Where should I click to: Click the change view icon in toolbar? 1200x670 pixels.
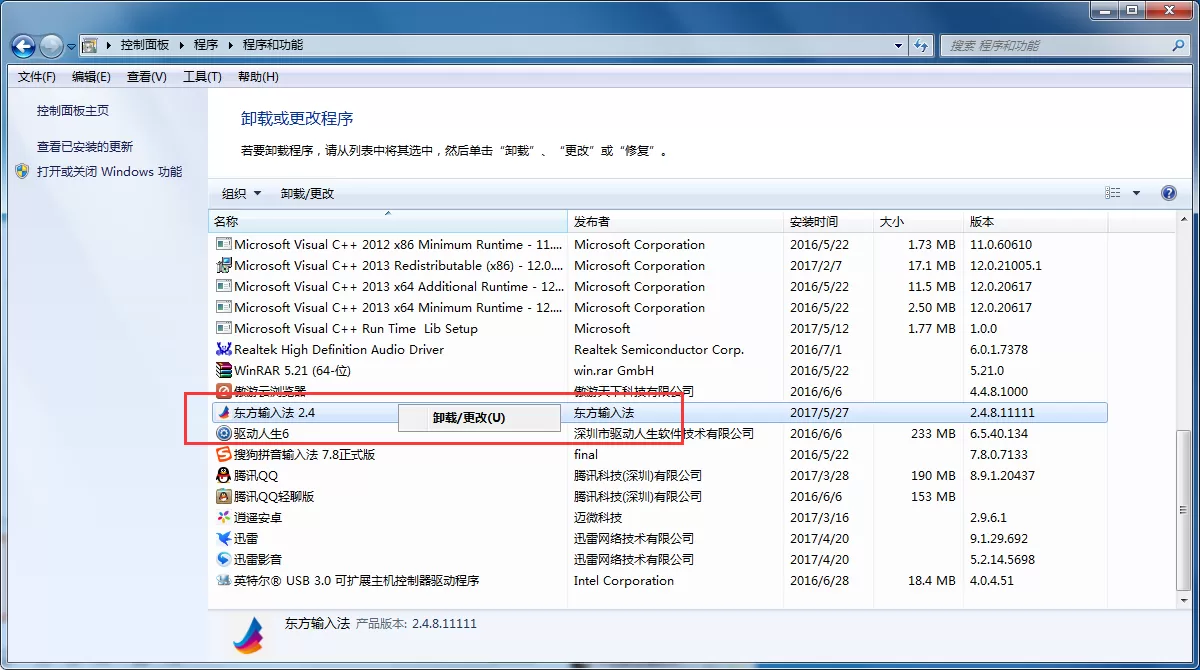tap(1113, 193)
